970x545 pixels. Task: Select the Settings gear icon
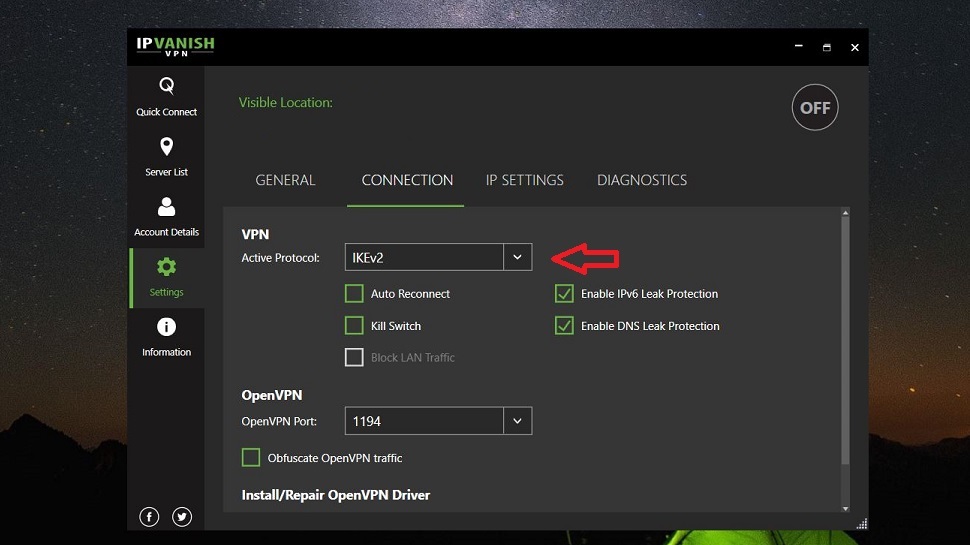point(166,267)
